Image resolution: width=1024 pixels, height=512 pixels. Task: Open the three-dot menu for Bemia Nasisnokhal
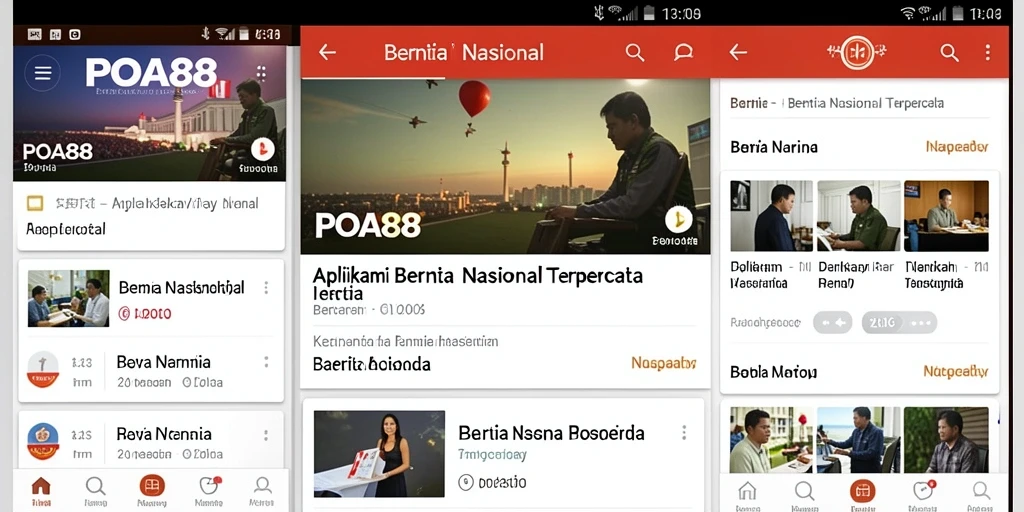point(266,287)
